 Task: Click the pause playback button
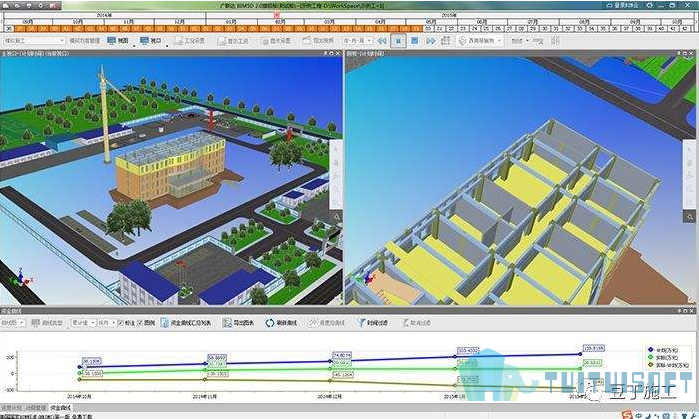pos(398,41)
